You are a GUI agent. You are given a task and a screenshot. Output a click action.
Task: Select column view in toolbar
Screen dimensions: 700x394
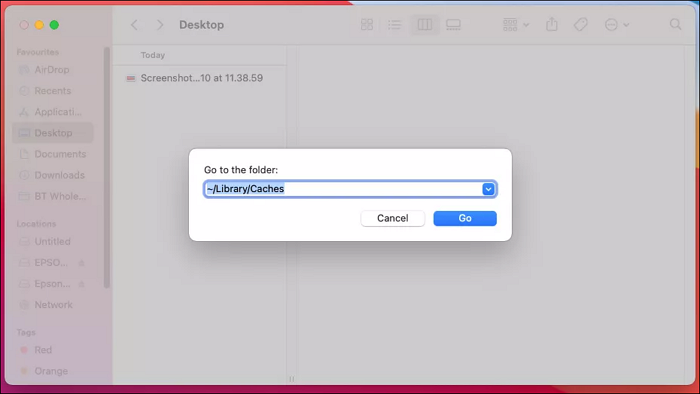(x=424, y=25)
